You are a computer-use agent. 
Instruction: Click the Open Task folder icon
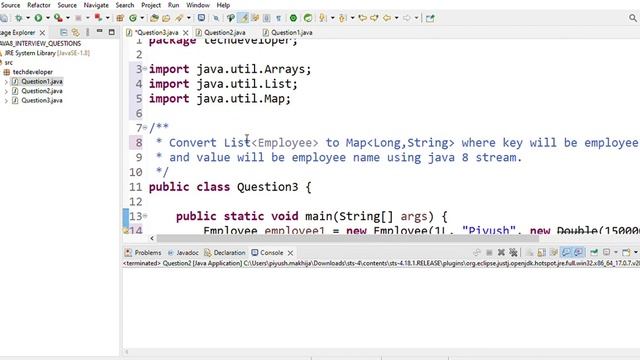pyautogui.click(x=166, y=18)
